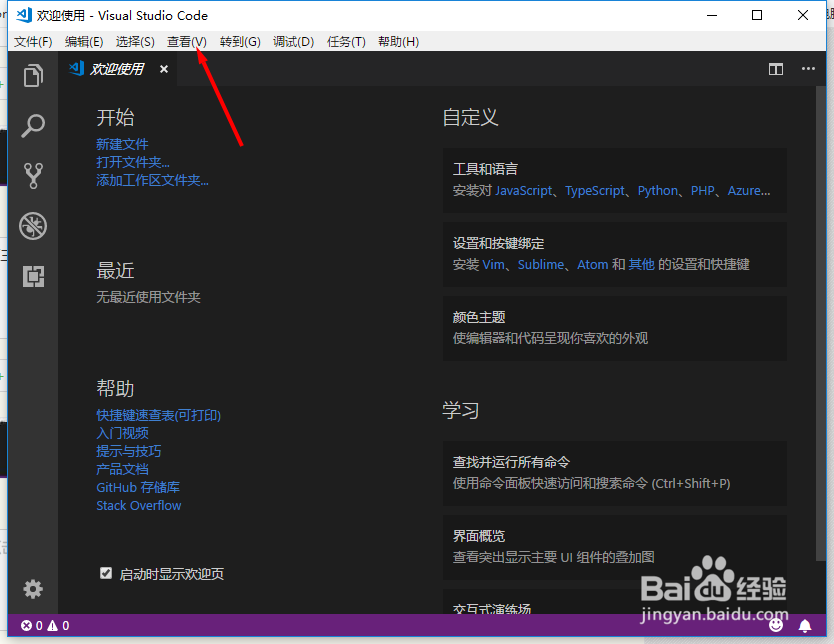
Task: Open the 查看(V) menu
Action: [187, 41]
